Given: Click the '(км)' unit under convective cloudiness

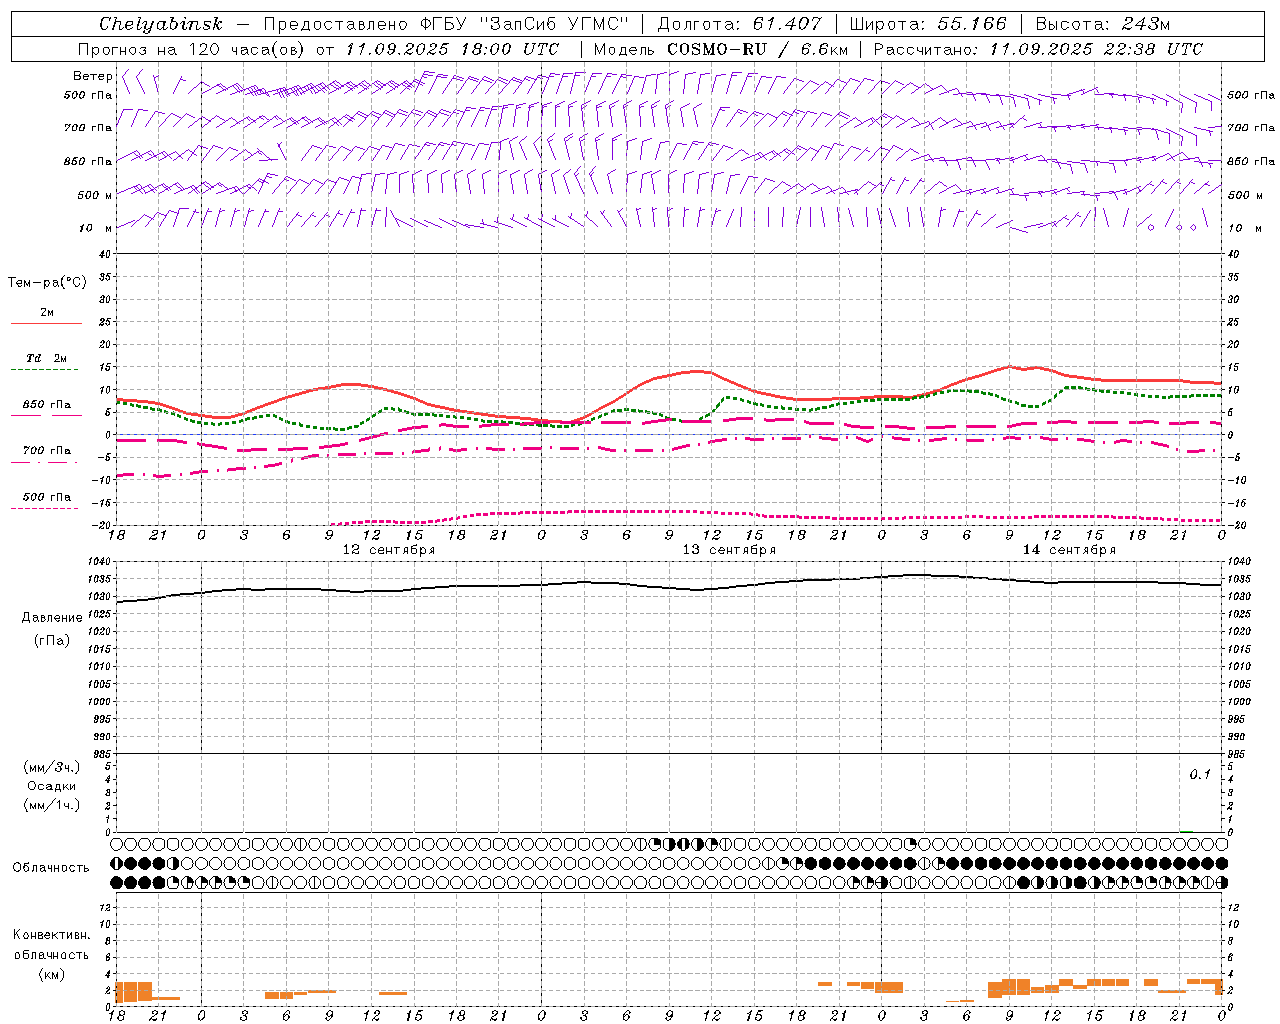Looking at the screenshot, I should 51,974.
